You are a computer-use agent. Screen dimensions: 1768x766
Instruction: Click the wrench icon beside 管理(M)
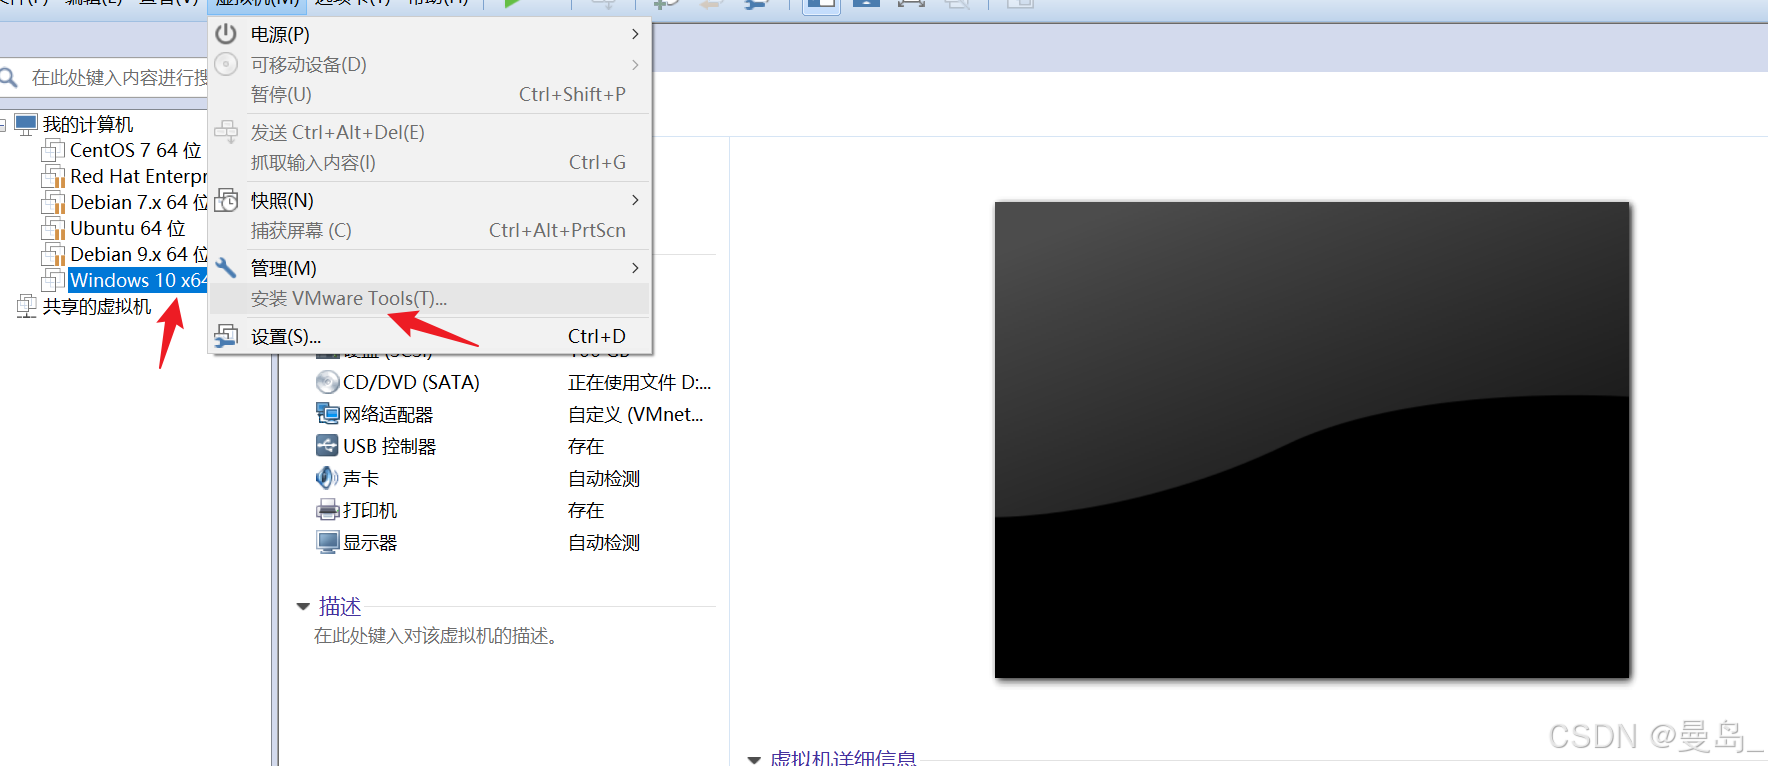(x=226, y=268)
